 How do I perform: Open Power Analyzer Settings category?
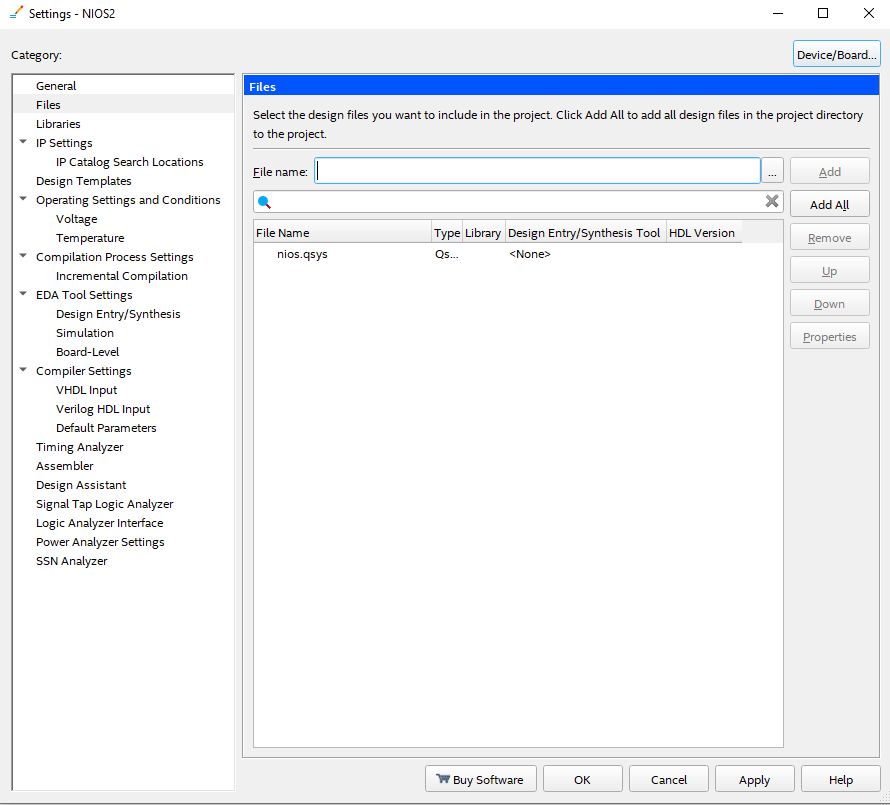click(x=100, y=542)
